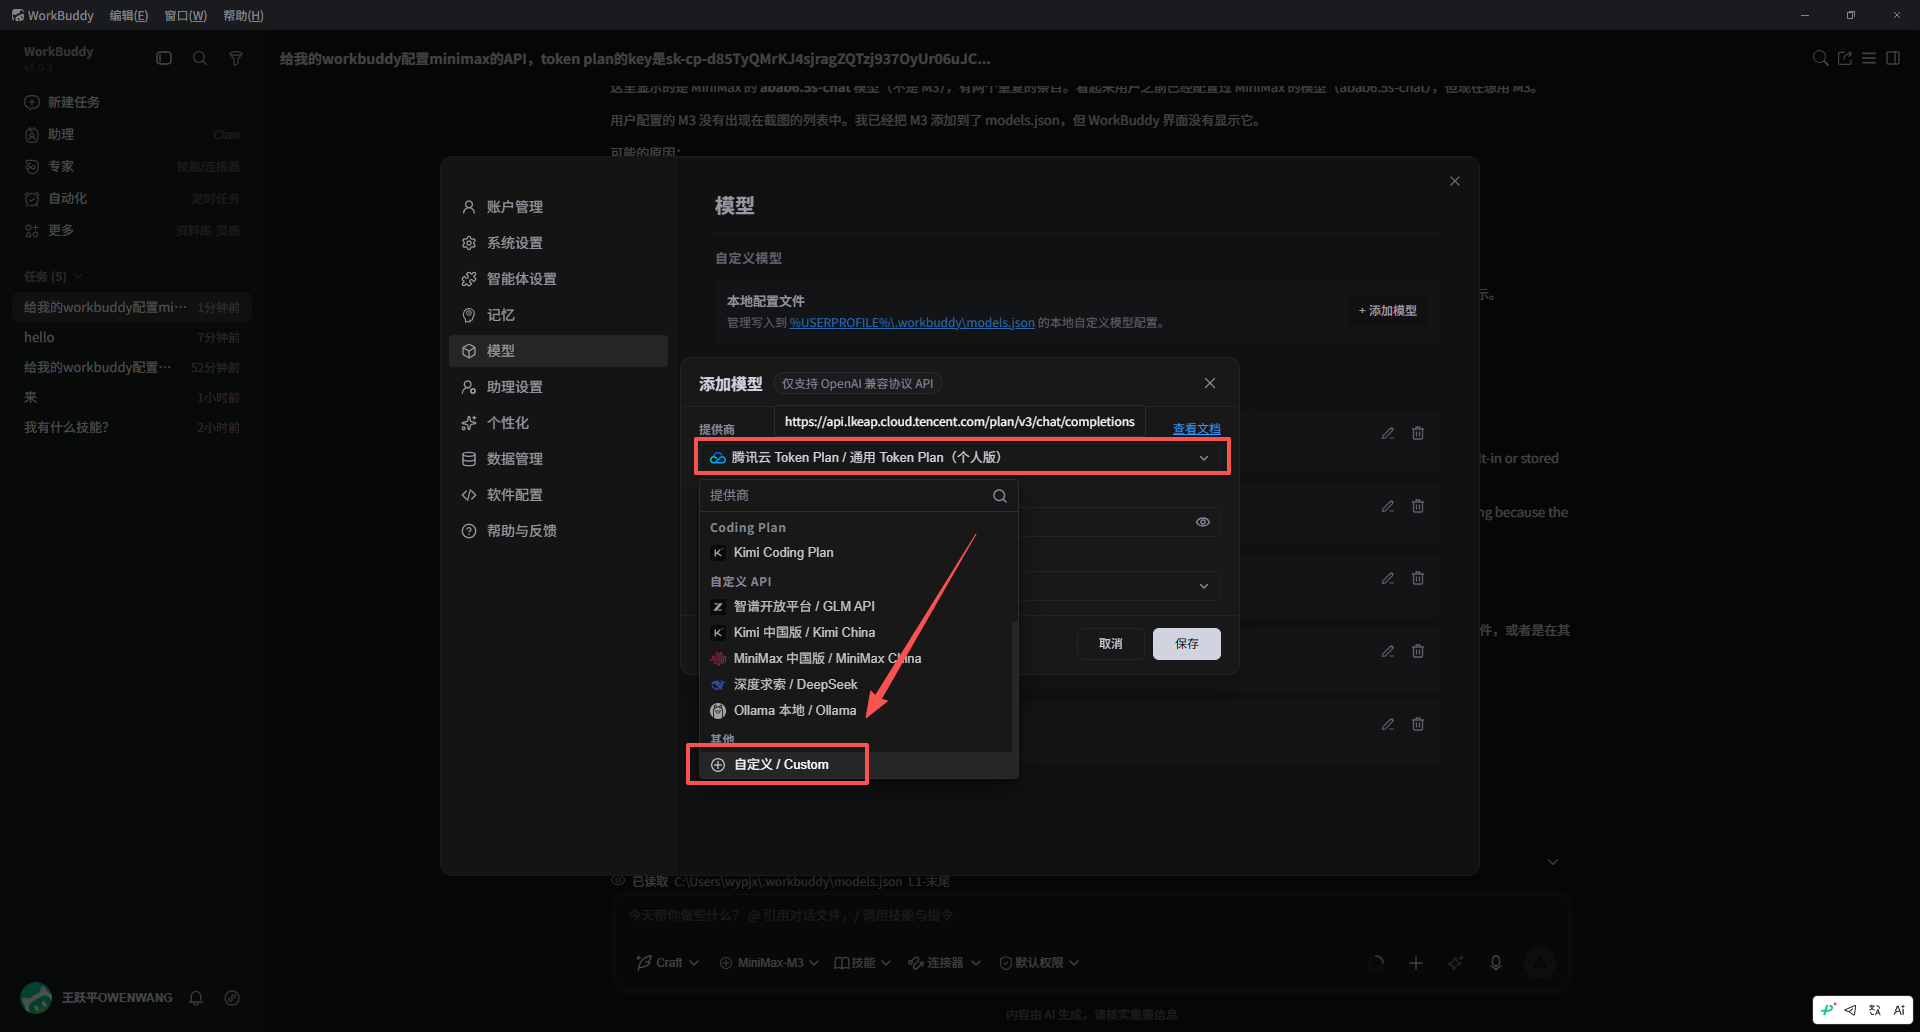Open 账户管理 settings section
This screenshot has height=1032, width=1920.
[x=558, y=207]
